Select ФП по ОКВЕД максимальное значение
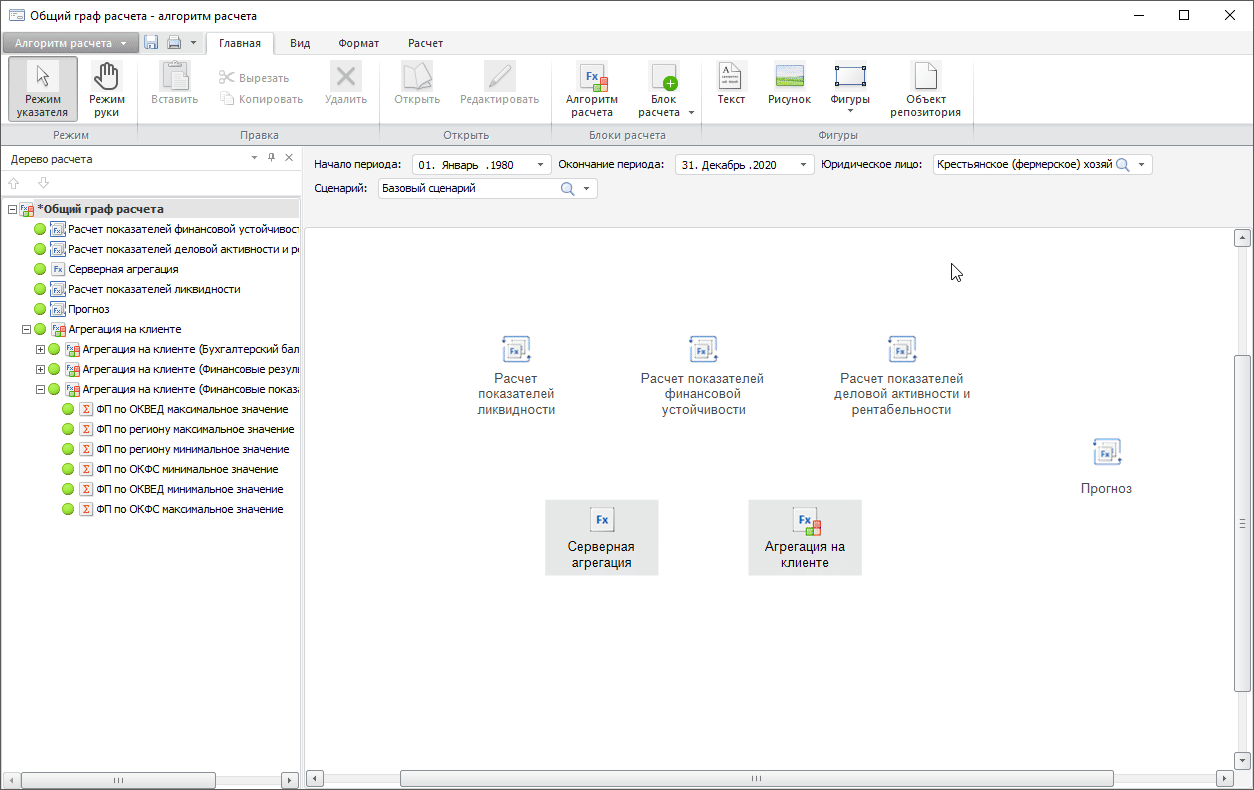1254x790 pixels. point(191,409)
